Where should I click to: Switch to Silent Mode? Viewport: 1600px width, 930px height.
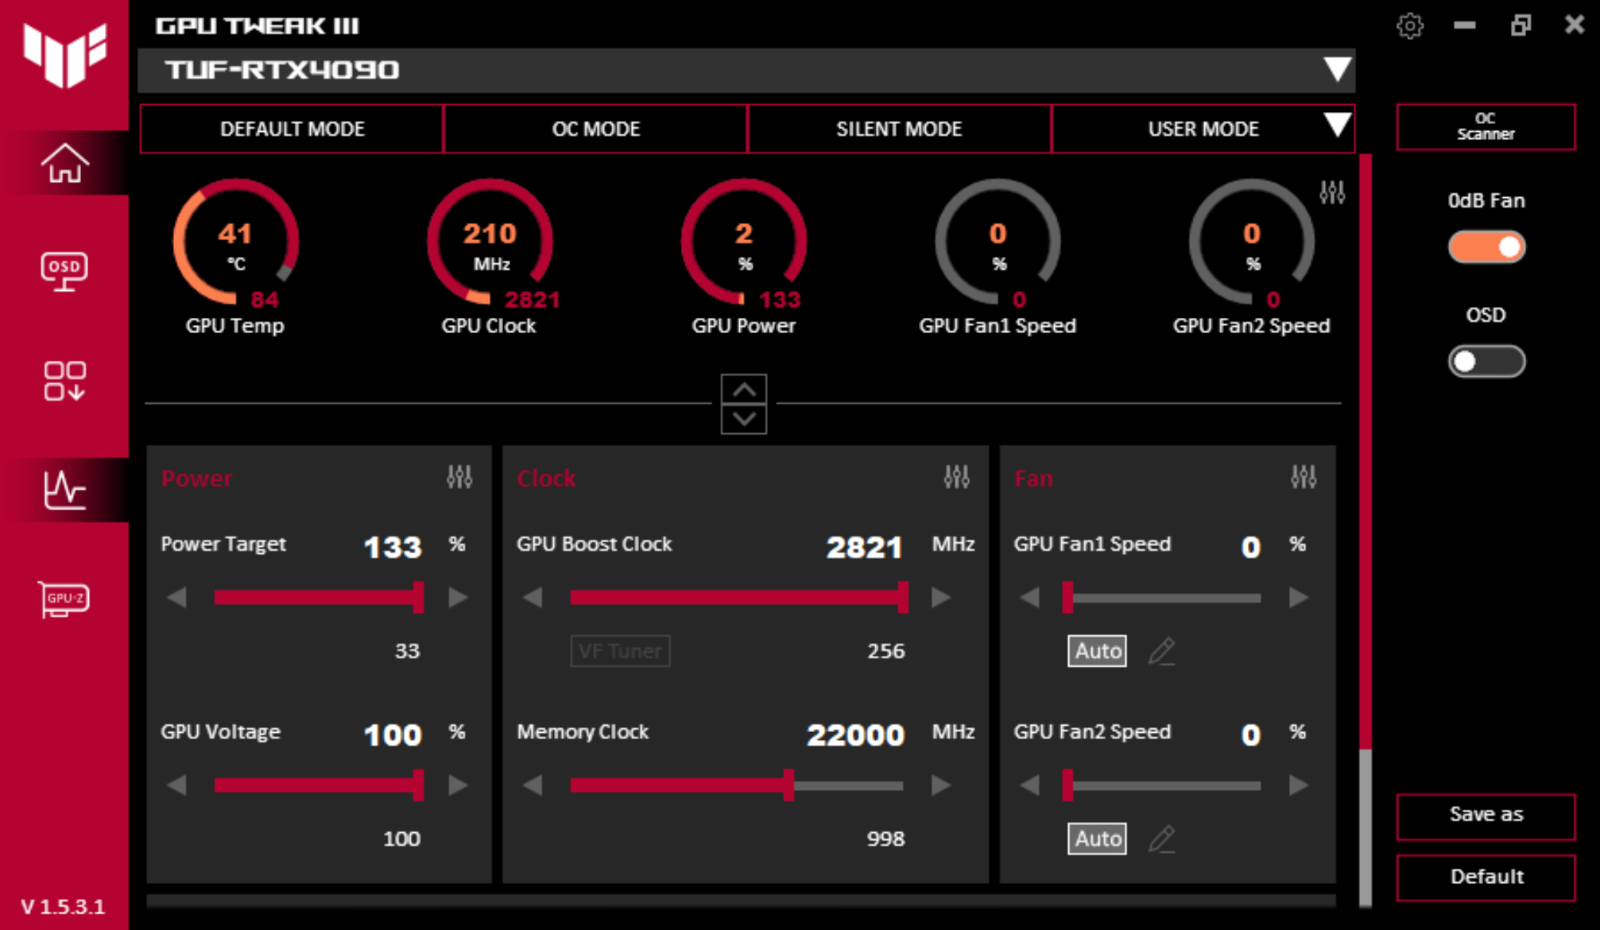[x=899, y=129]
